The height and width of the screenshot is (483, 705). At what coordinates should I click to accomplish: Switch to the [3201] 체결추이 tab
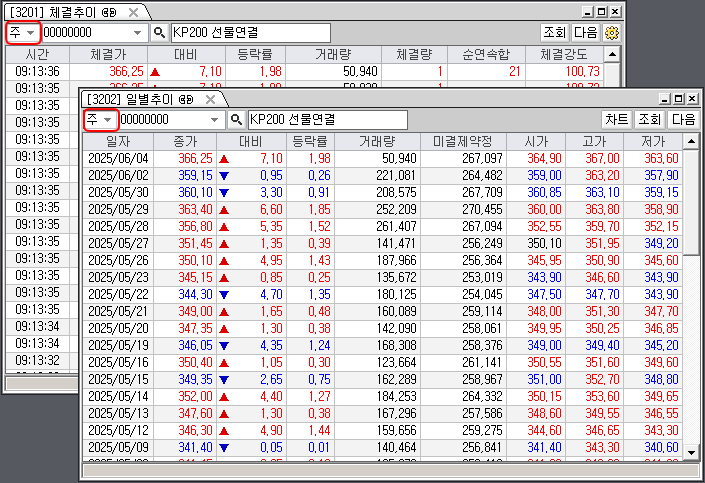60,11
